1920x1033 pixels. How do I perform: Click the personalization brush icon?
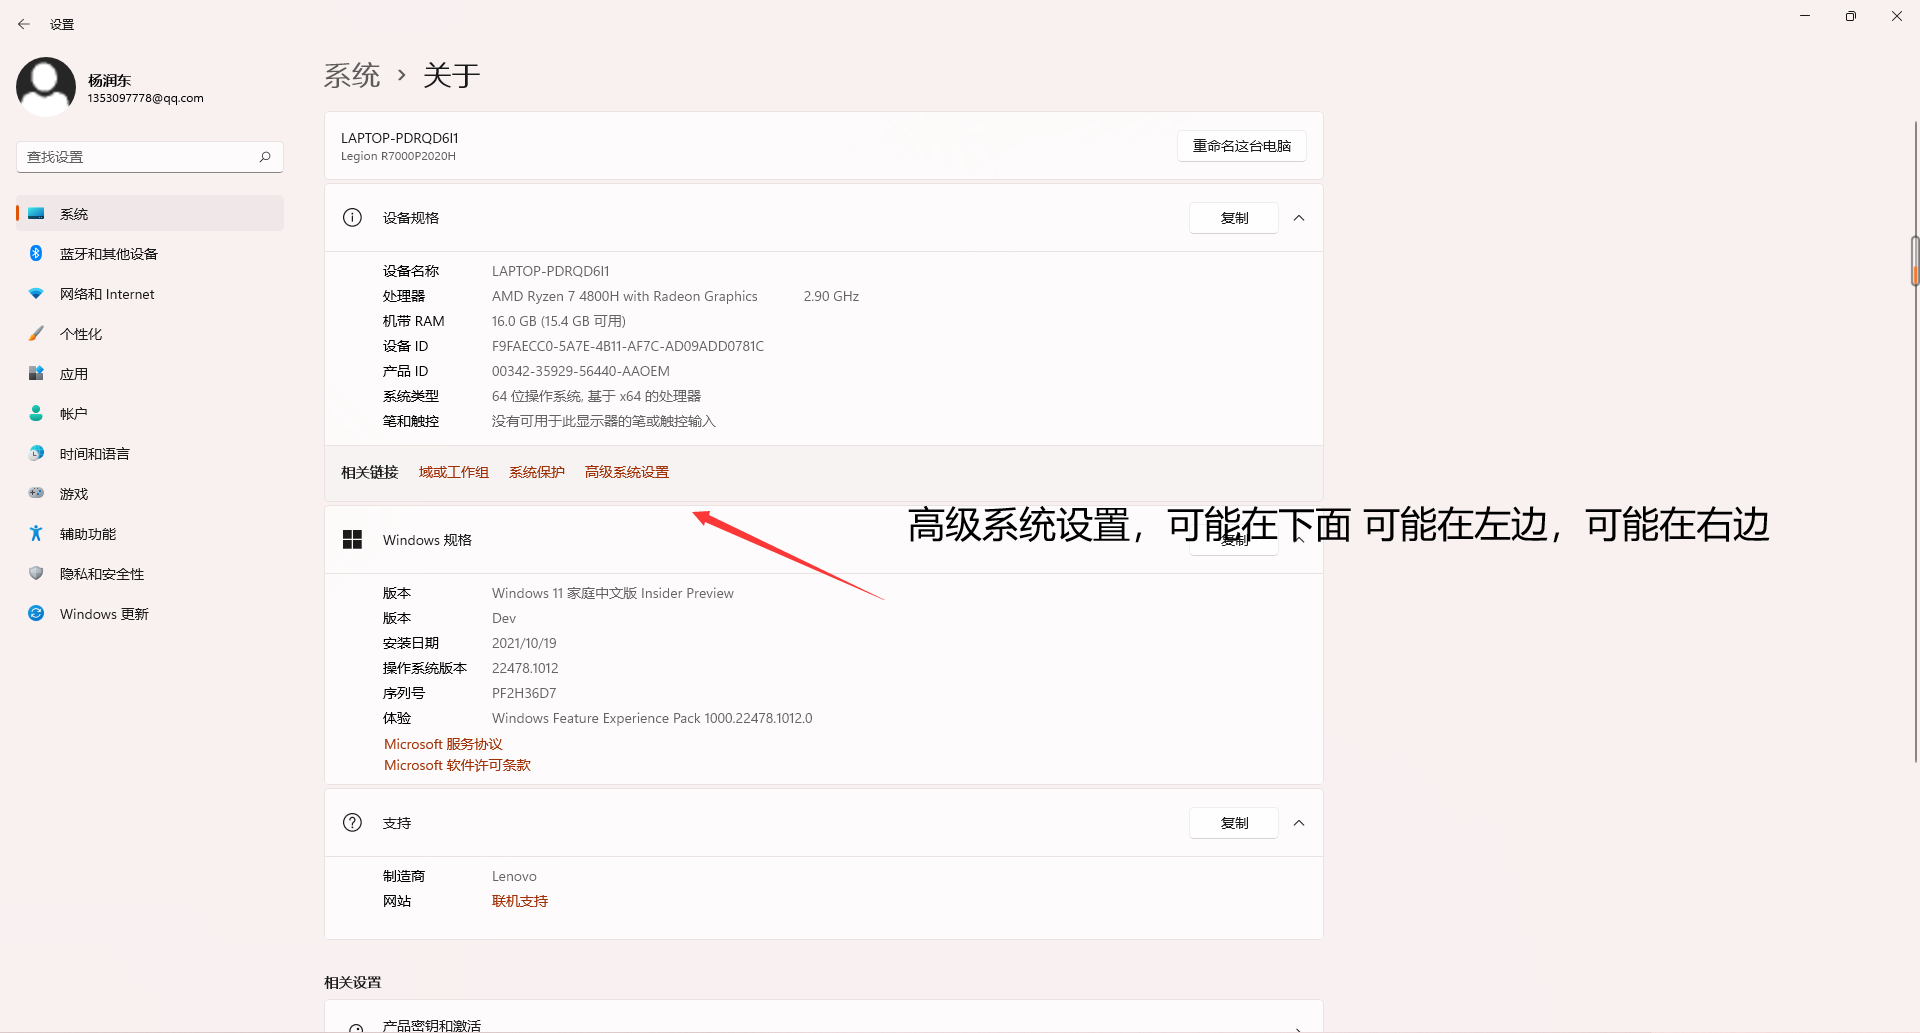click(36, 334)
